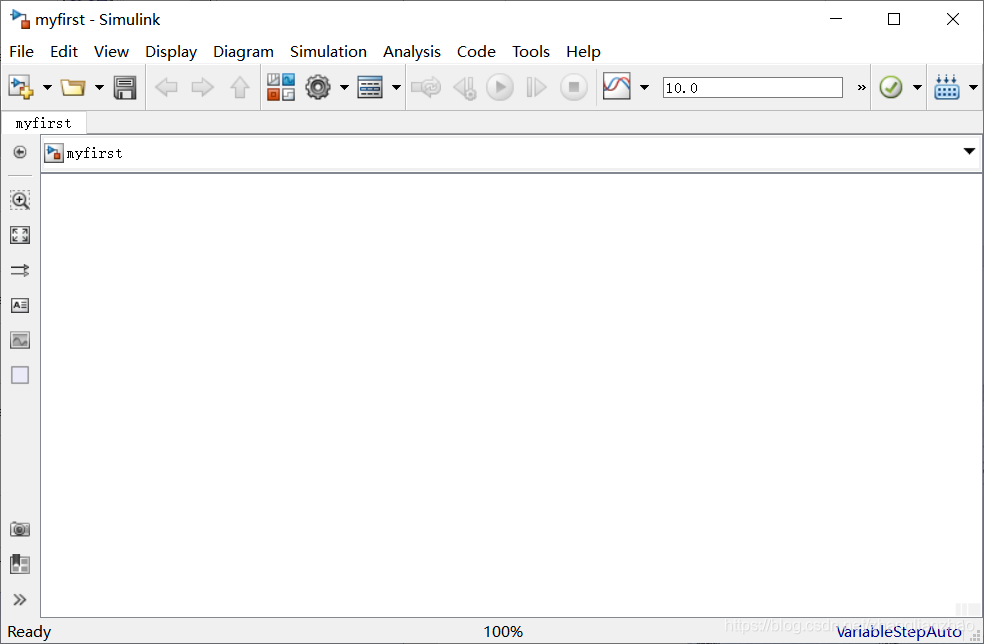Open the View menu
This screenshot has width=984, height=644.
click(112, 51)
